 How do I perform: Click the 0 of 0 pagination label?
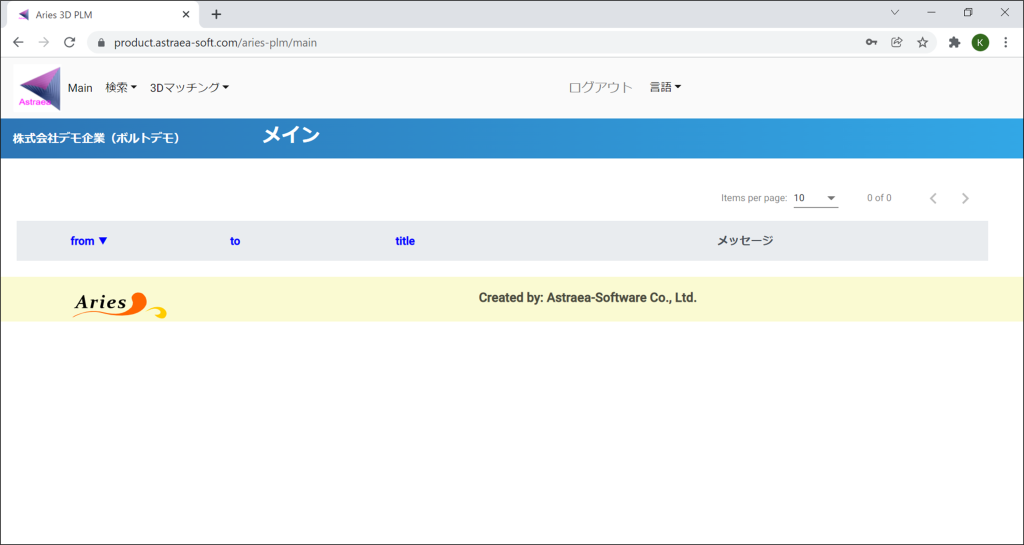(x=879, y=198)
